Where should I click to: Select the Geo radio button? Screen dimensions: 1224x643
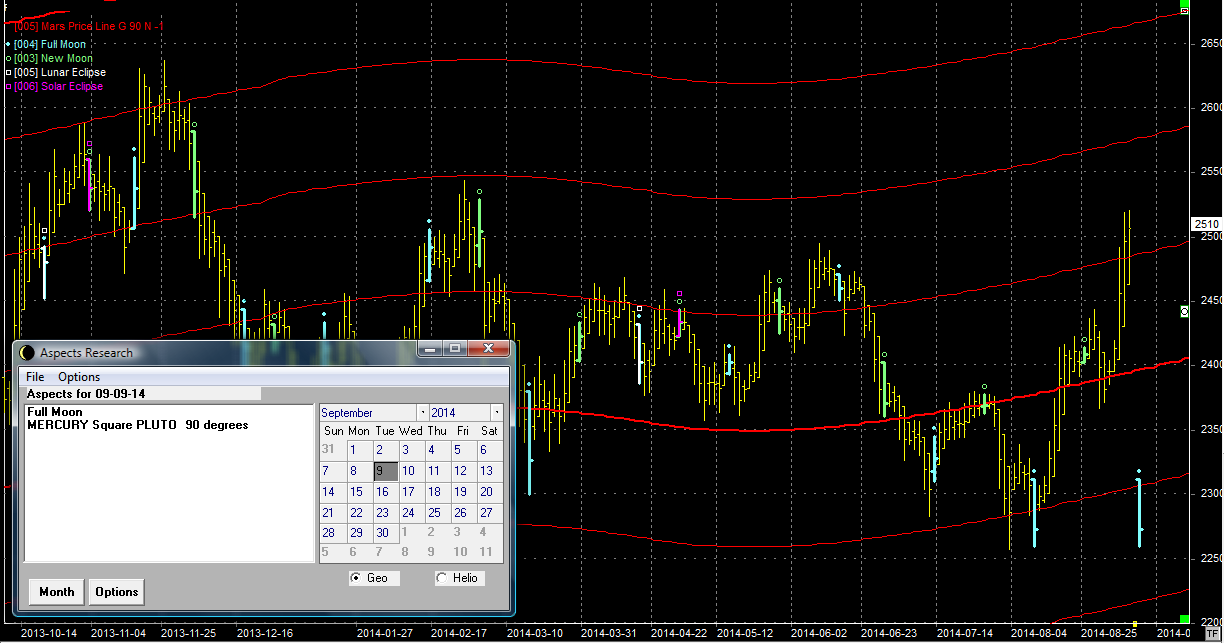[356, 578]
